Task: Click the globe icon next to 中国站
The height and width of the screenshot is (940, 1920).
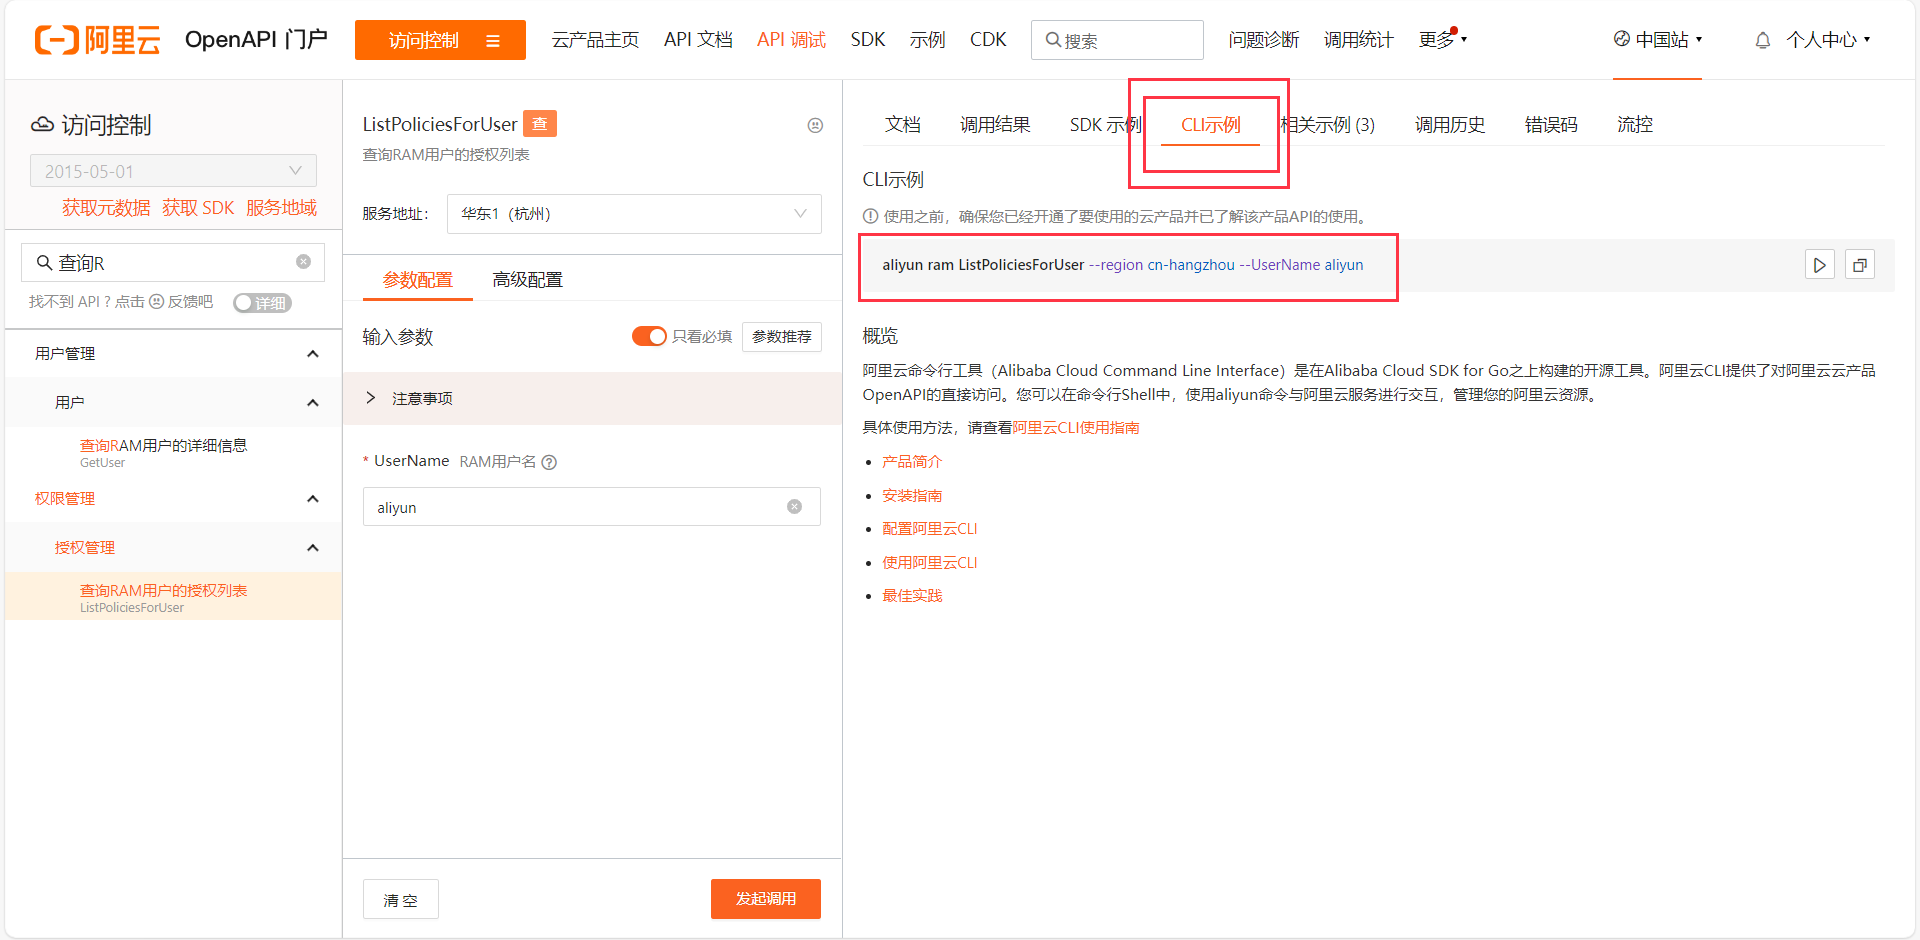Action: [x=1621, y=39]
